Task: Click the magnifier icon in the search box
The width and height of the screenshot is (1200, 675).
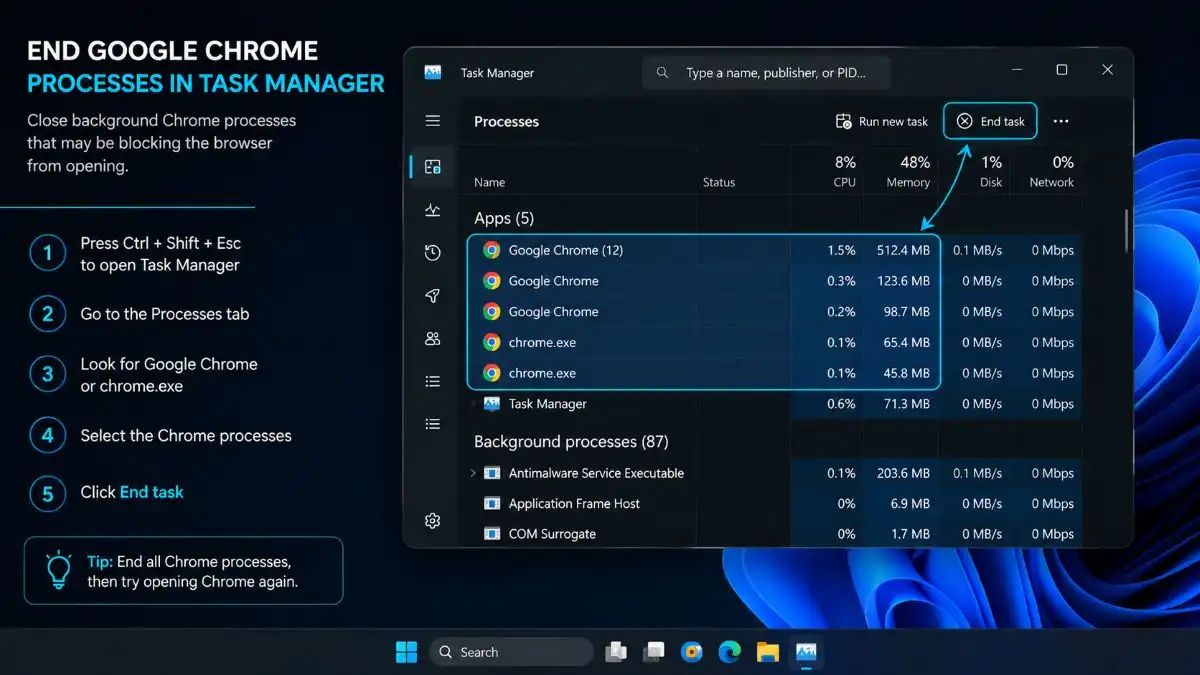Action: pyautogui.click(x=662, y=73)
